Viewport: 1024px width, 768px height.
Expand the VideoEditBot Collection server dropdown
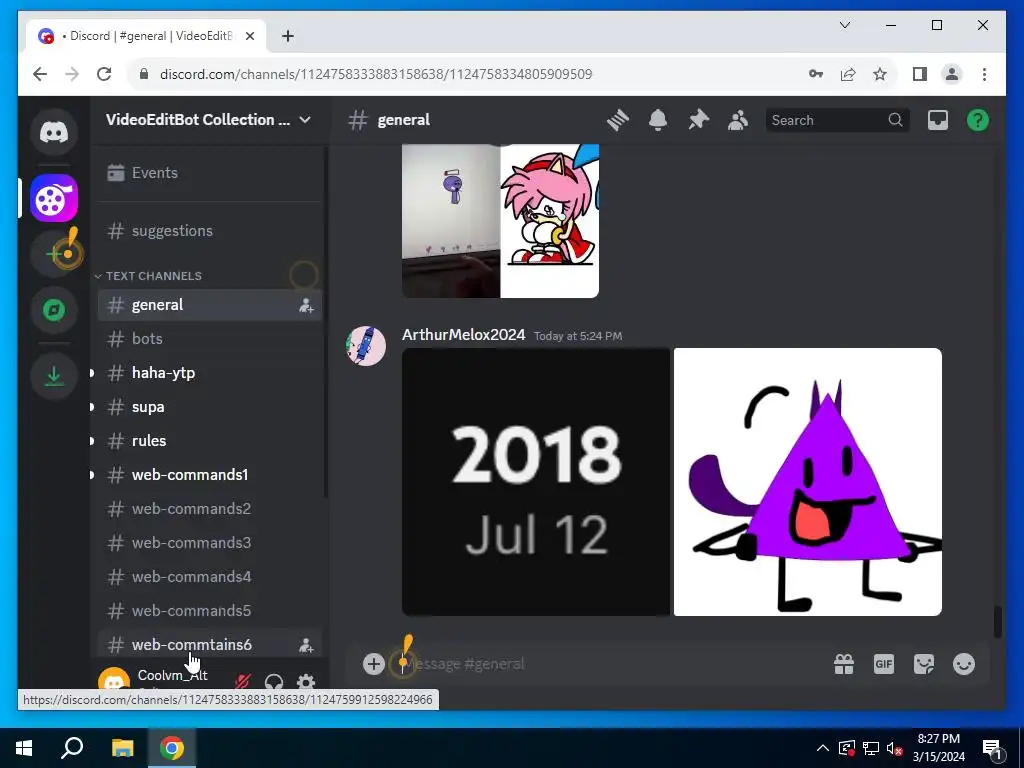[305, 120]
